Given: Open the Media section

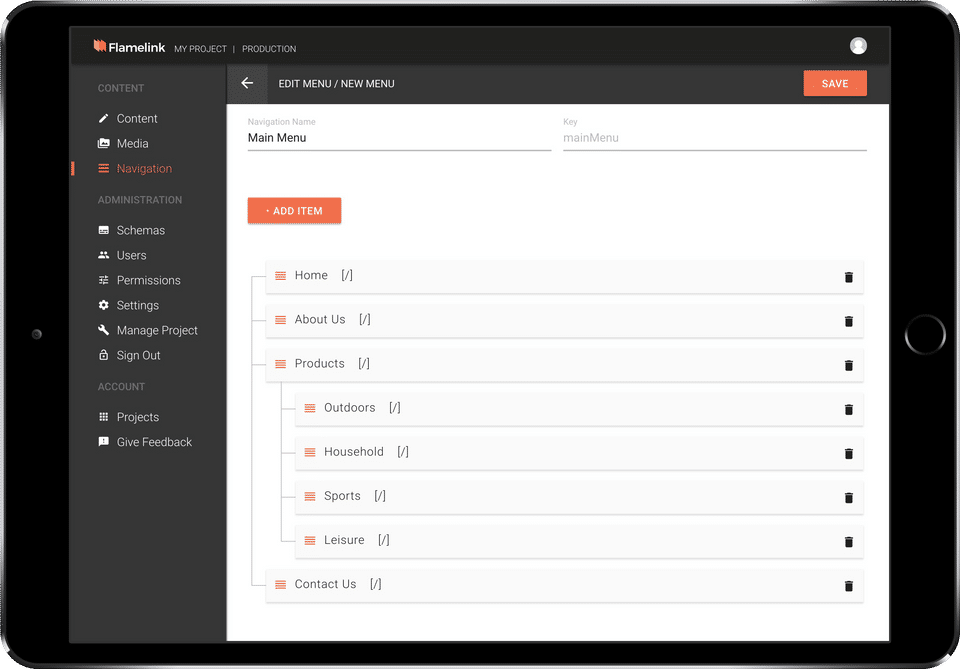Looking at the screenshot, I should 132,143.
